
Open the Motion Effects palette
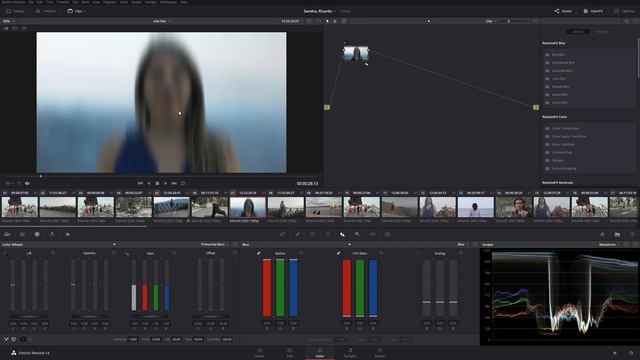tap(68, 235)
